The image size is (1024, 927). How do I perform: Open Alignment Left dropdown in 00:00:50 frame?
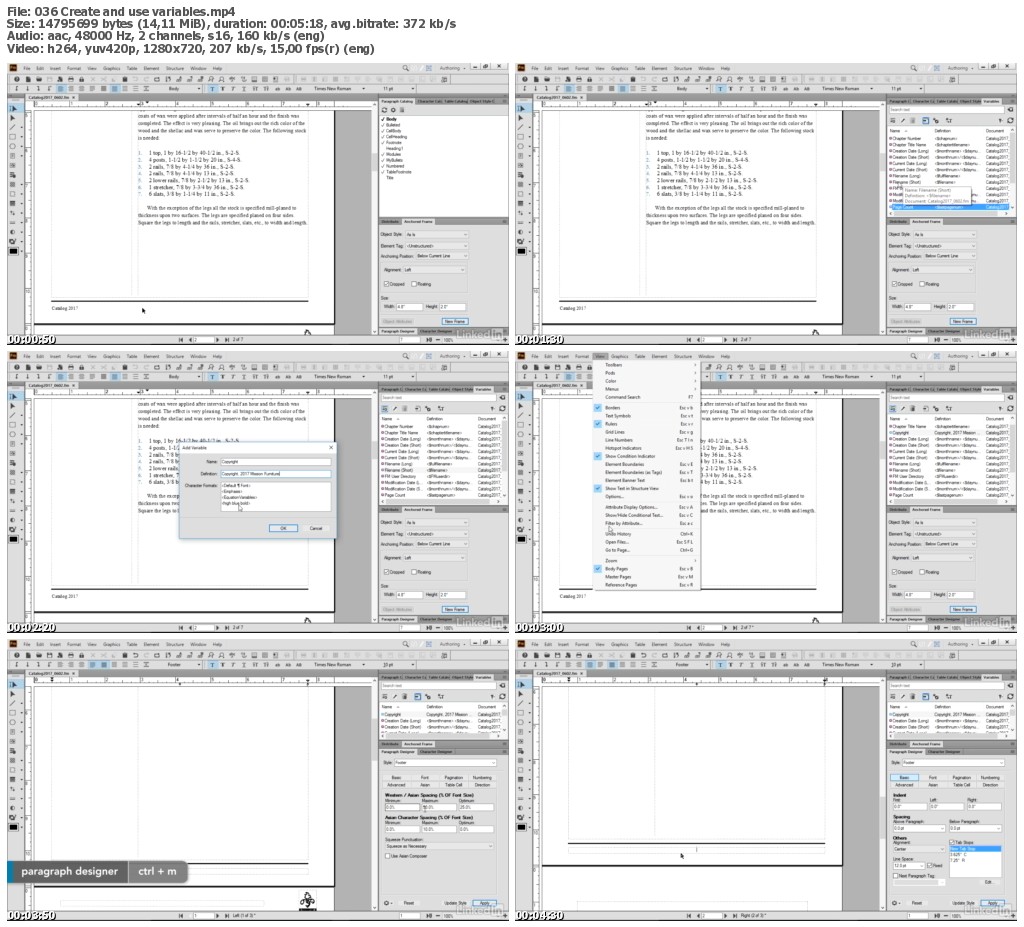tap(434, 270)
